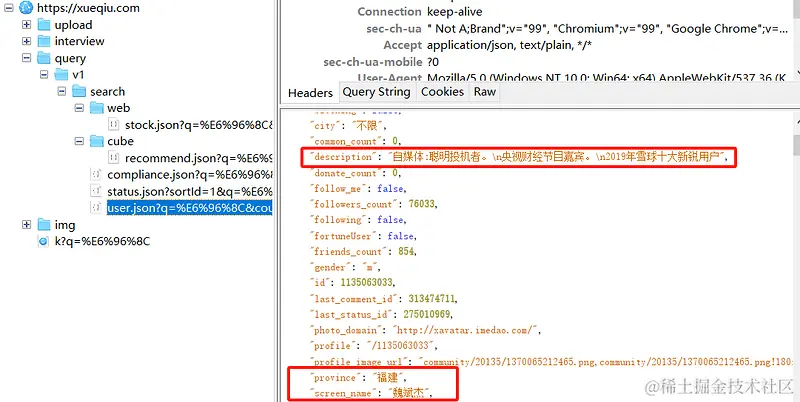The height and width of the screenshot is (402, 800).
Task: Select the img folder label
Action: pyautogui.click(x=65, y=225)
